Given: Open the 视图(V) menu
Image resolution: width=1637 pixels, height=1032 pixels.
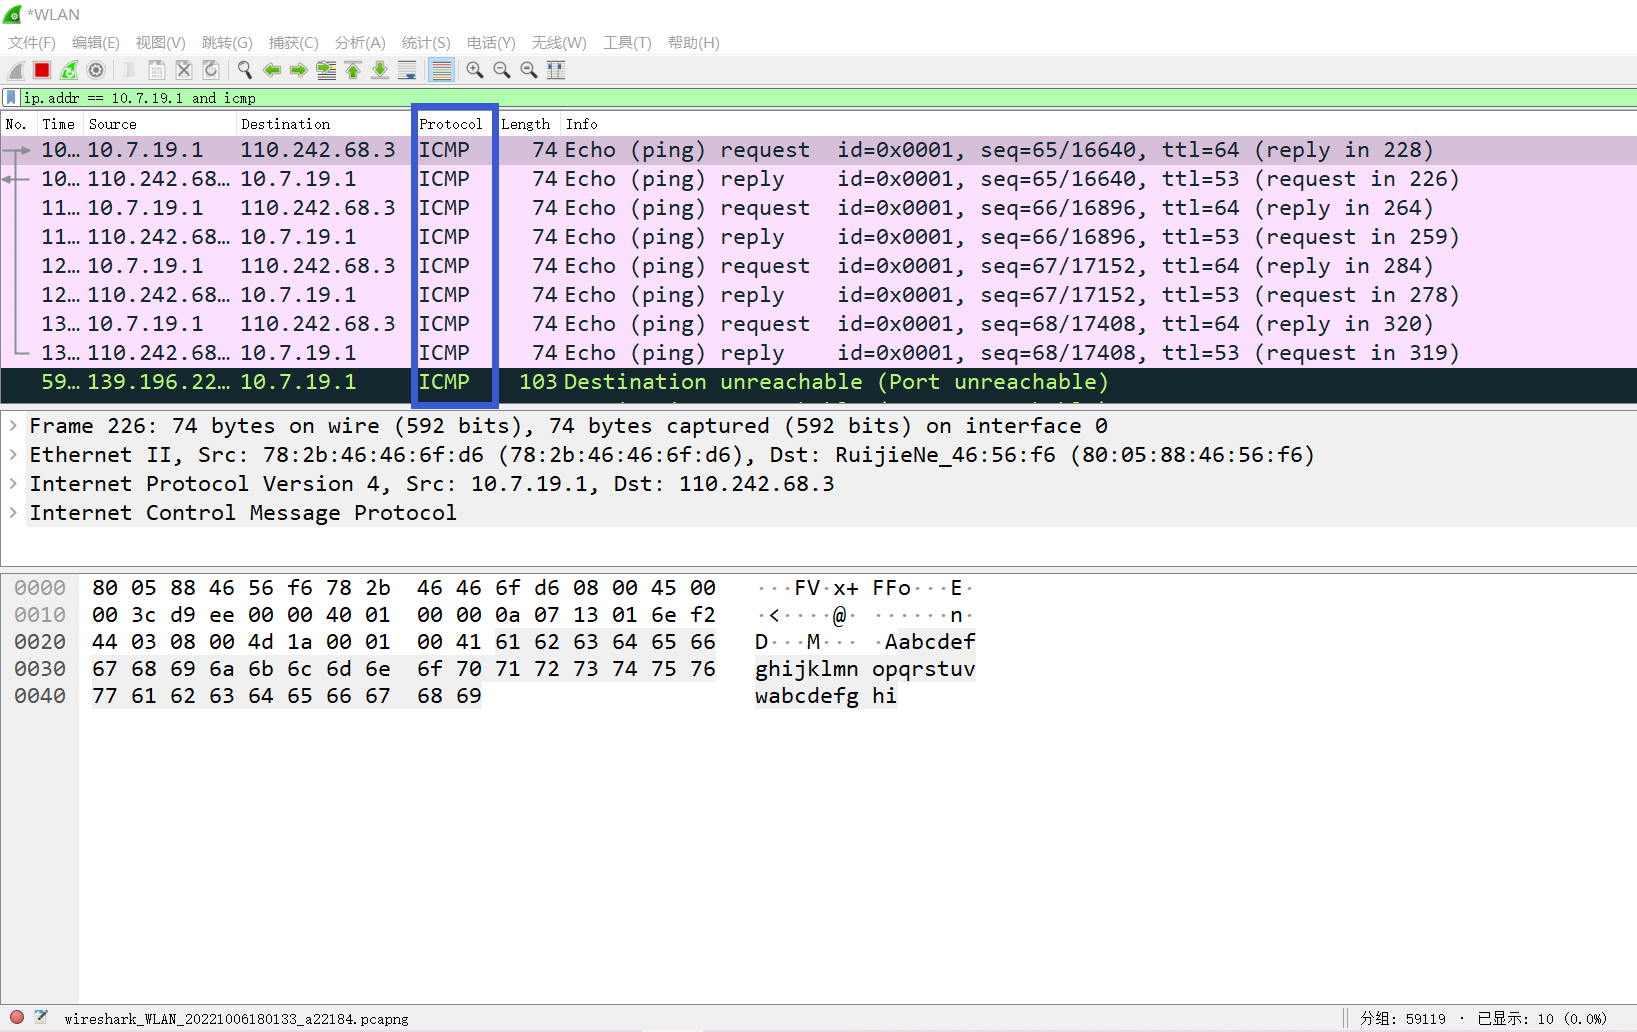Looking at the screenshot, I should pos(161,42).
